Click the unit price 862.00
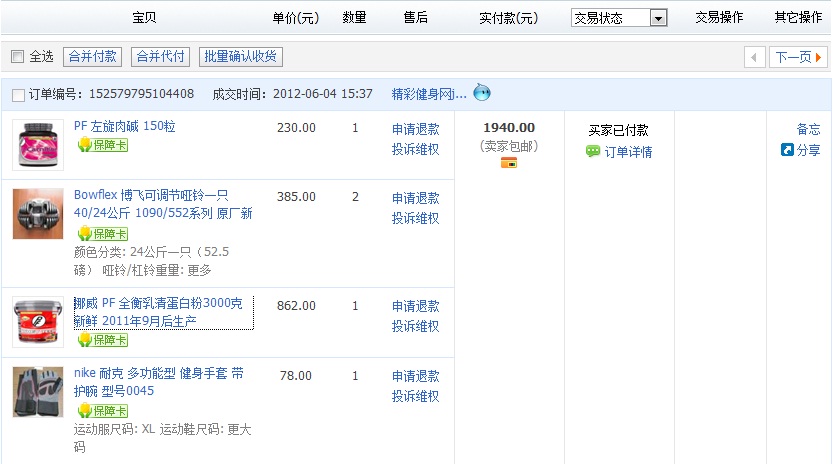Image resolution: width=833 pixels, height=464 pixels. tap(296, 306)
